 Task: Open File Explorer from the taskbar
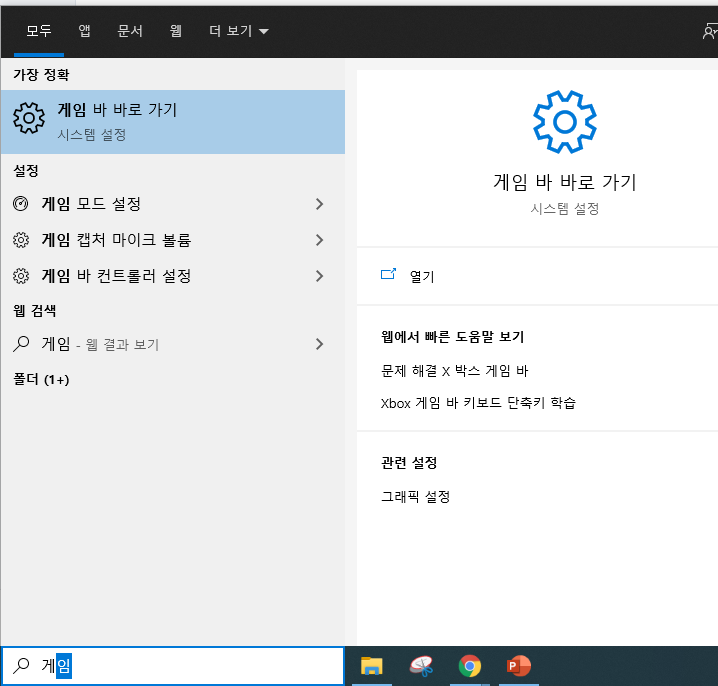tap(371, 666)
